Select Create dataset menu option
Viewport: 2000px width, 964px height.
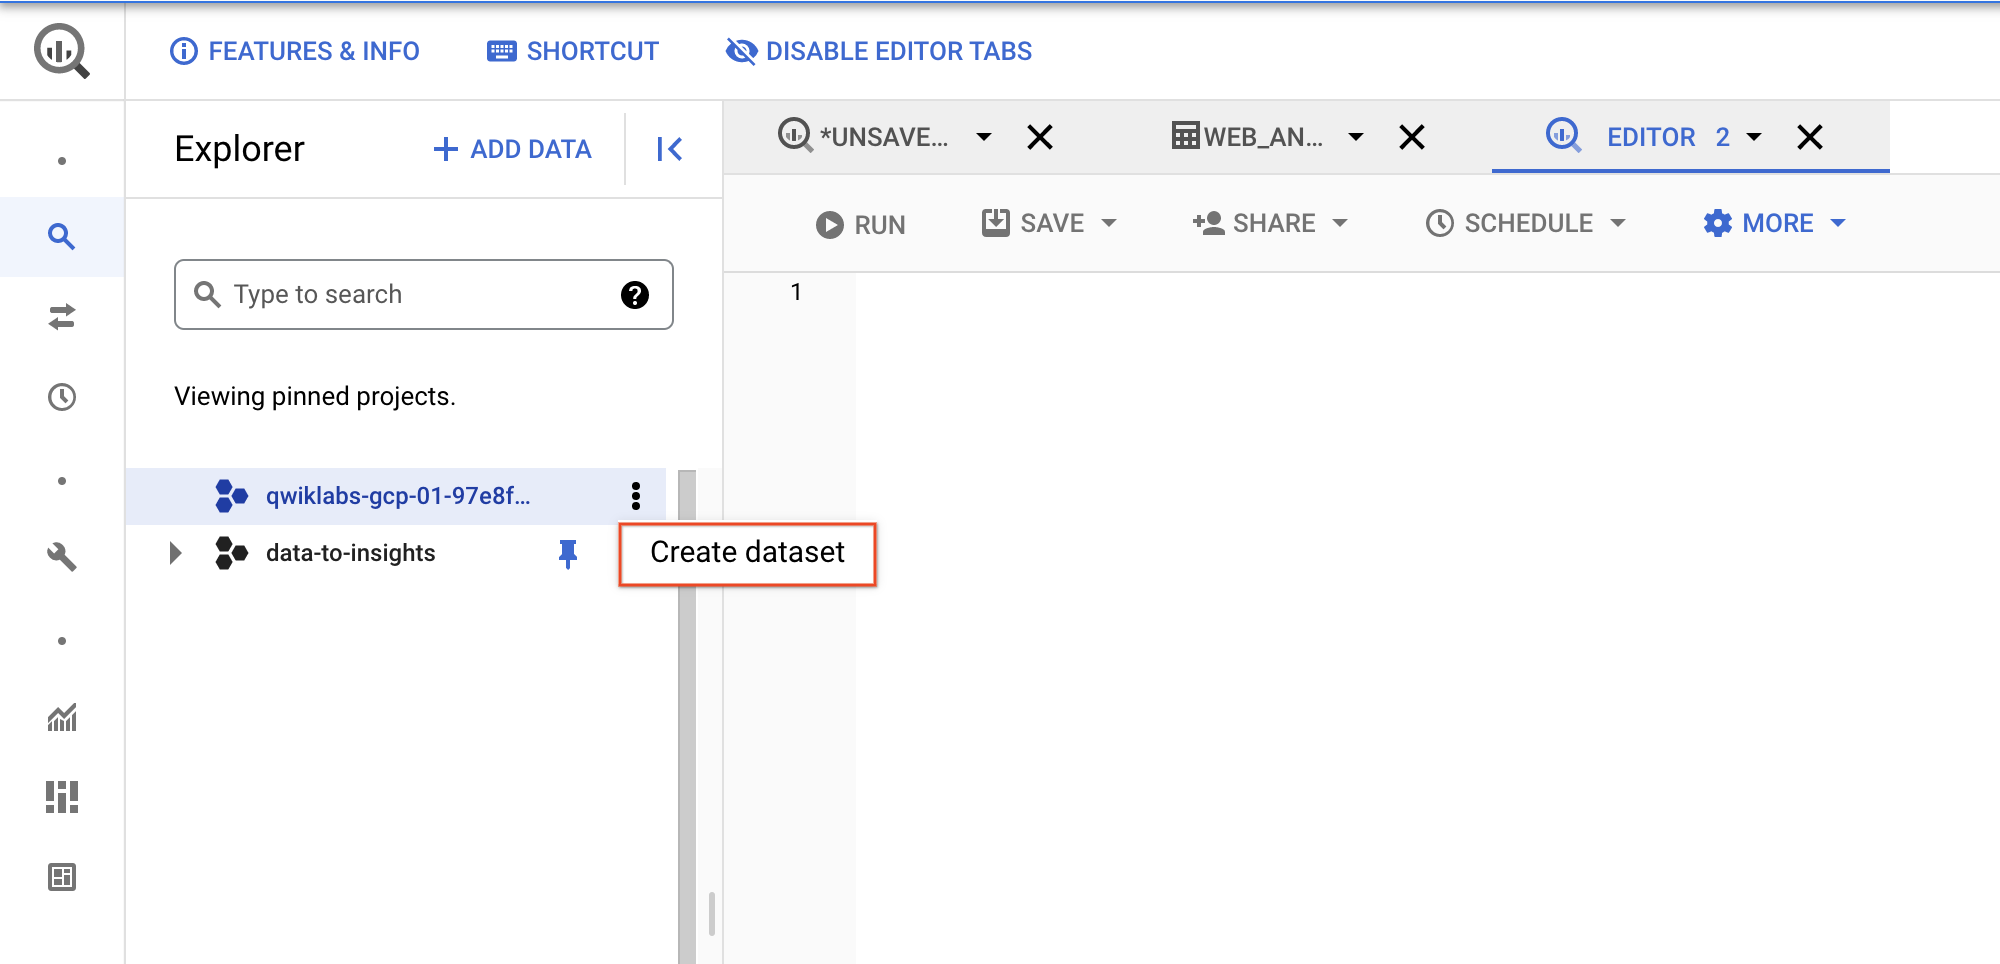tap(747, 553)
